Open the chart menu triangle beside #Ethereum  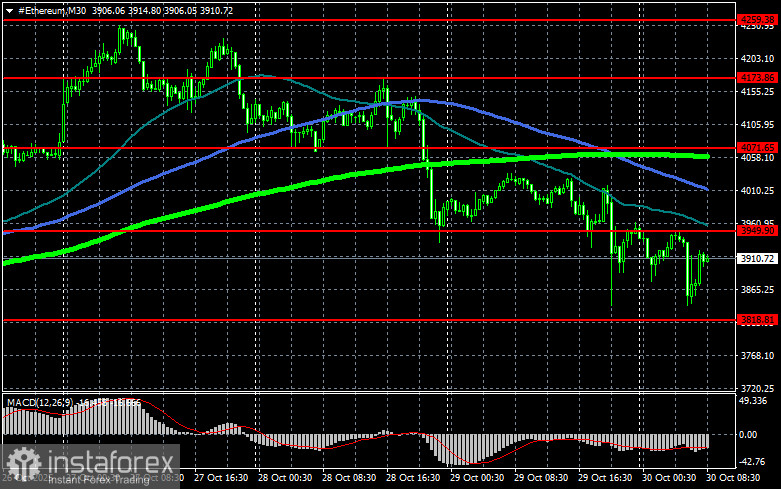tap(9, 10)
